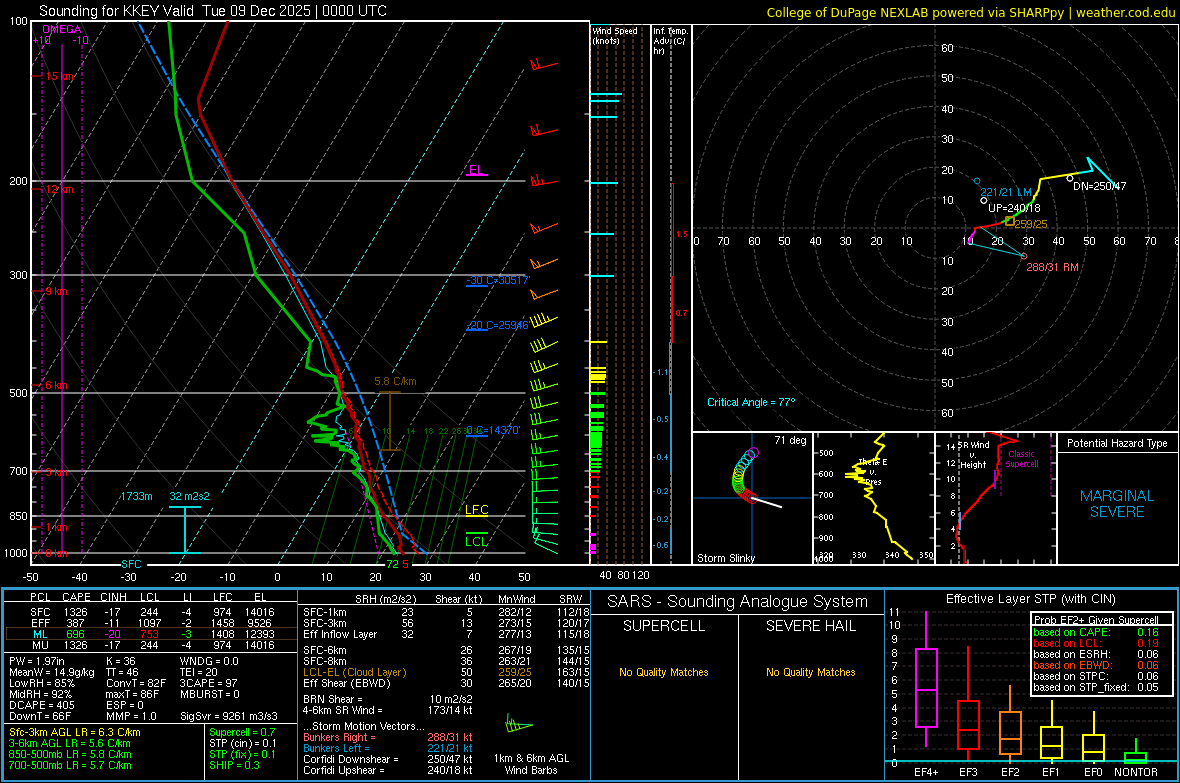Select the 'SHIP = 0.3' parameter
This screenshot has width=1180, height=783.
[x=234, y=765]
